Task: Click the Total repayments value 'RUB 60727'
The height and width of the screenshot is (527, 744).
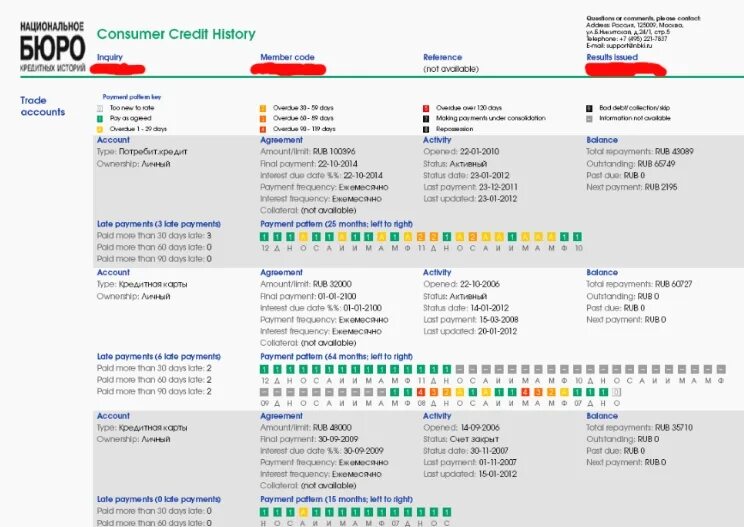Action: 674,284
